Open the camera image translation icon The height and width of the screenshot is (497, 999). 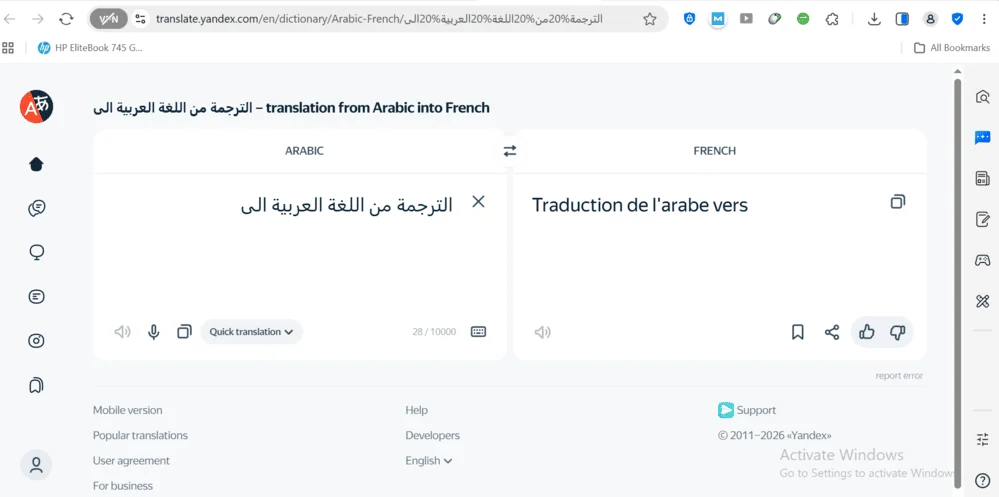(36, 341)
